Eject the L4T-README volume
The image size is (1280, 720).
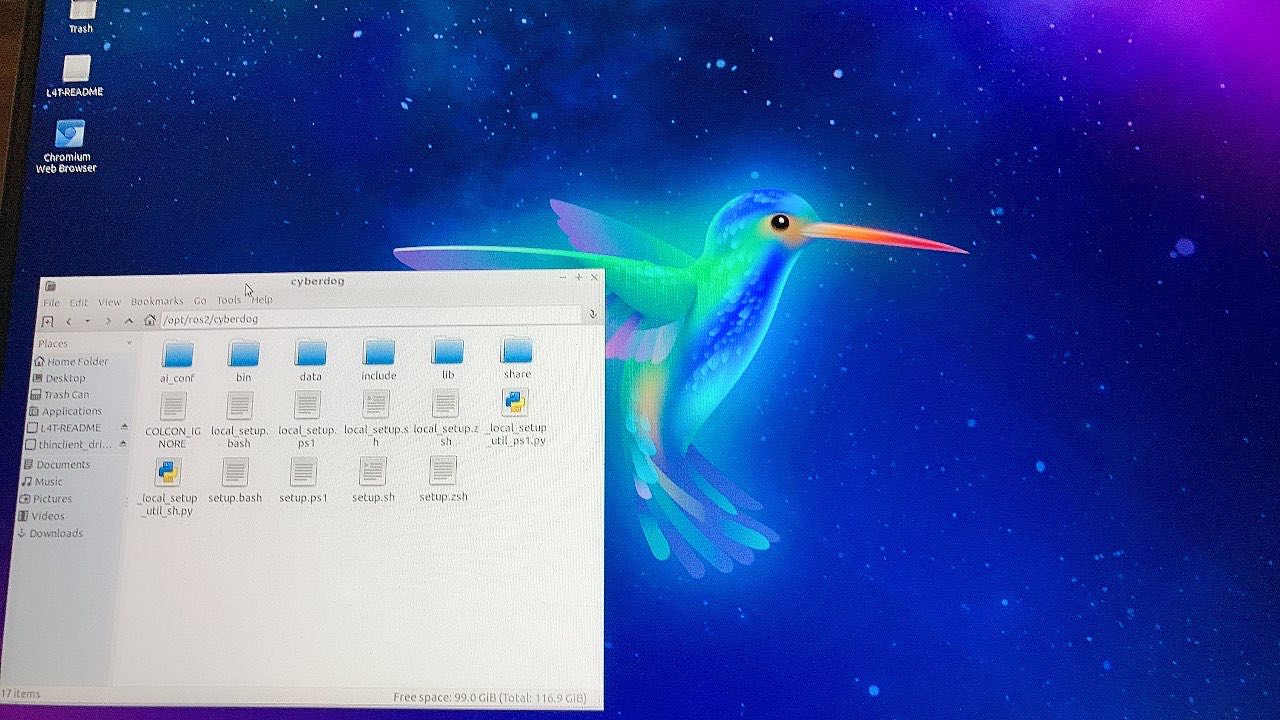click(123, 427)
